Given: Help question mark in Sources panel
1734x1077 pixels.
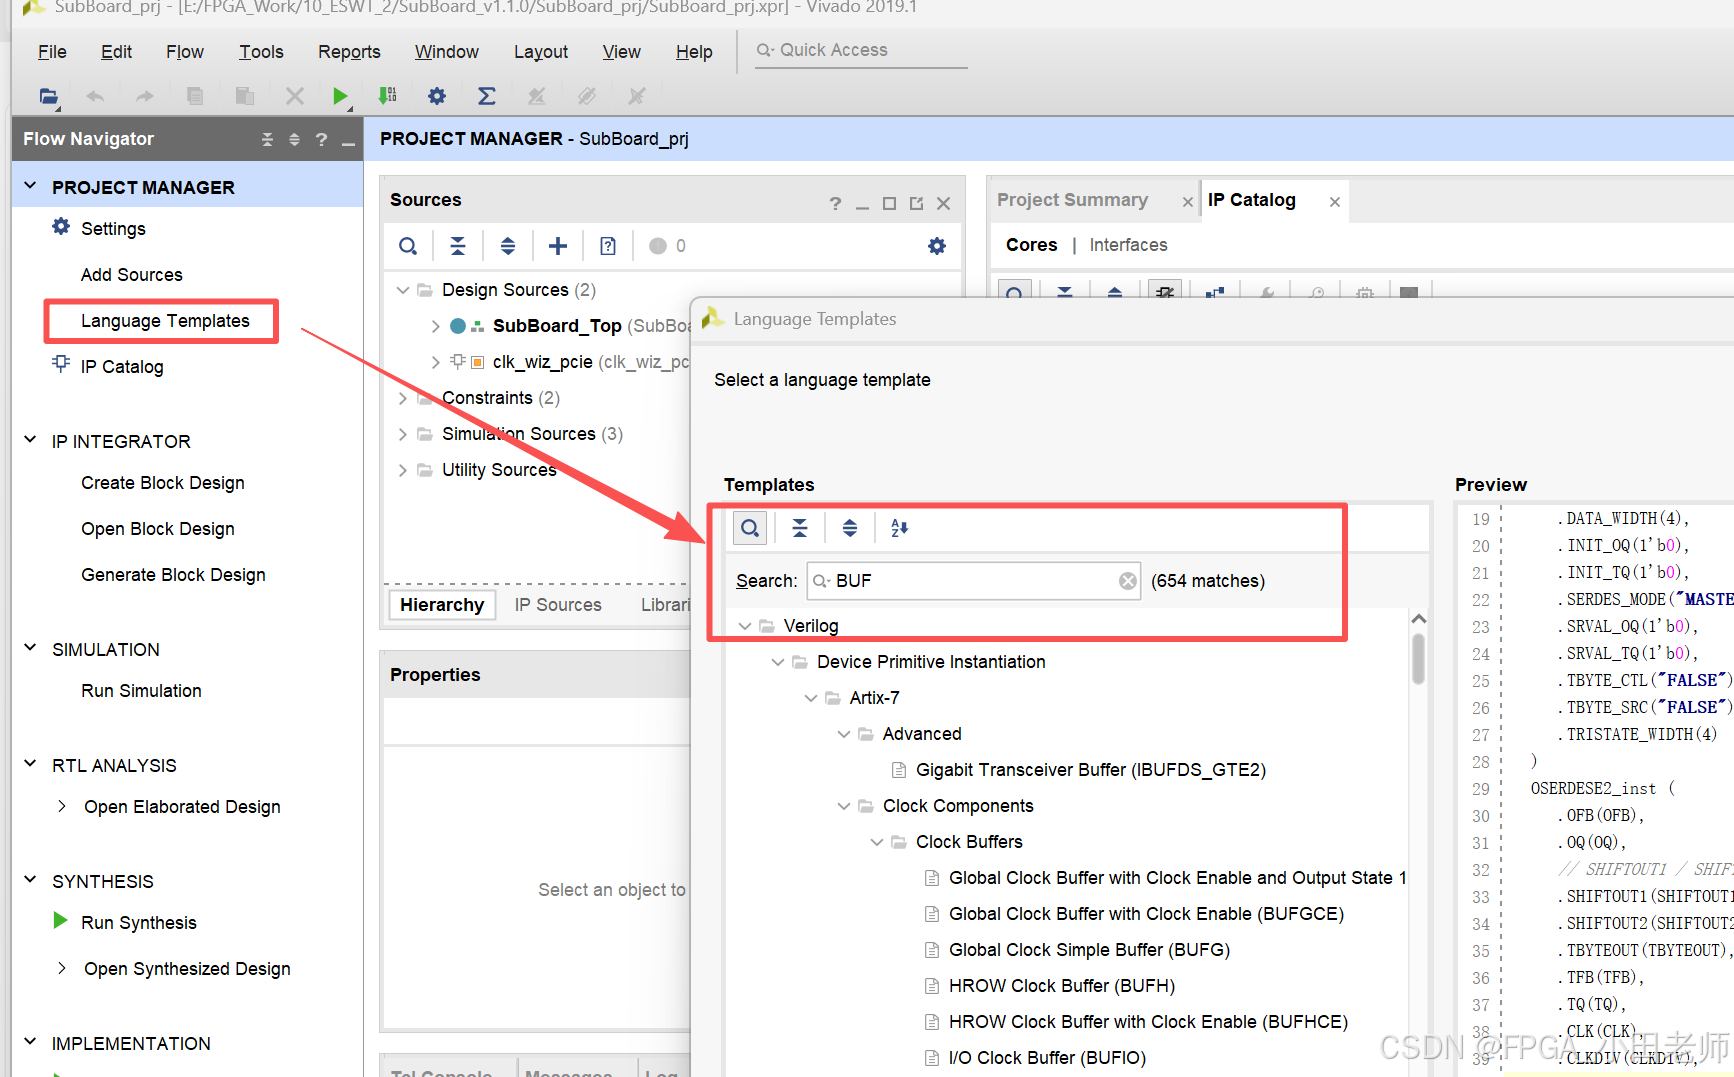Looking at the screenshot, I should tap(835, 203).
